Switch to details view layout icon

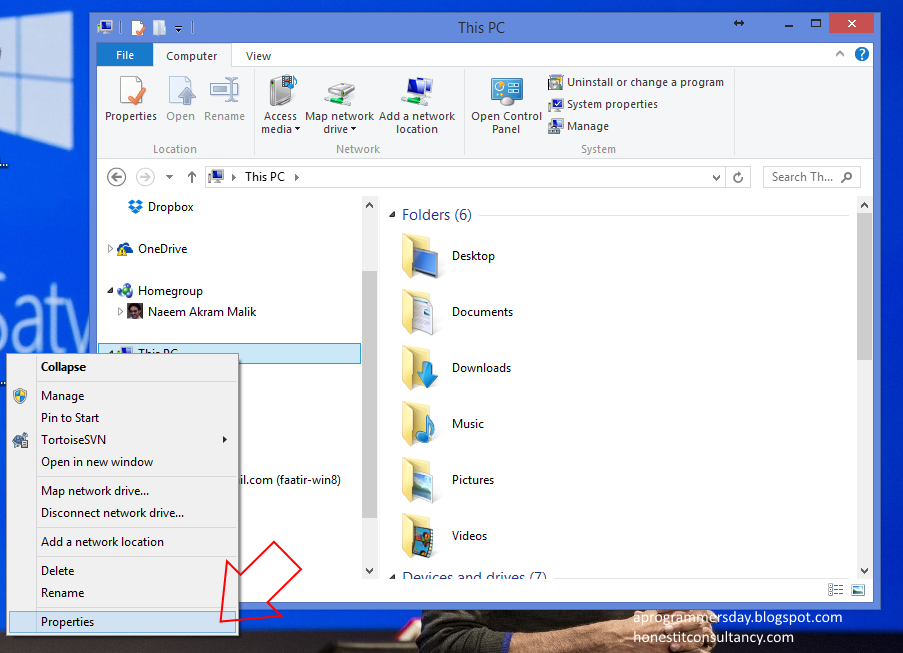836,590
